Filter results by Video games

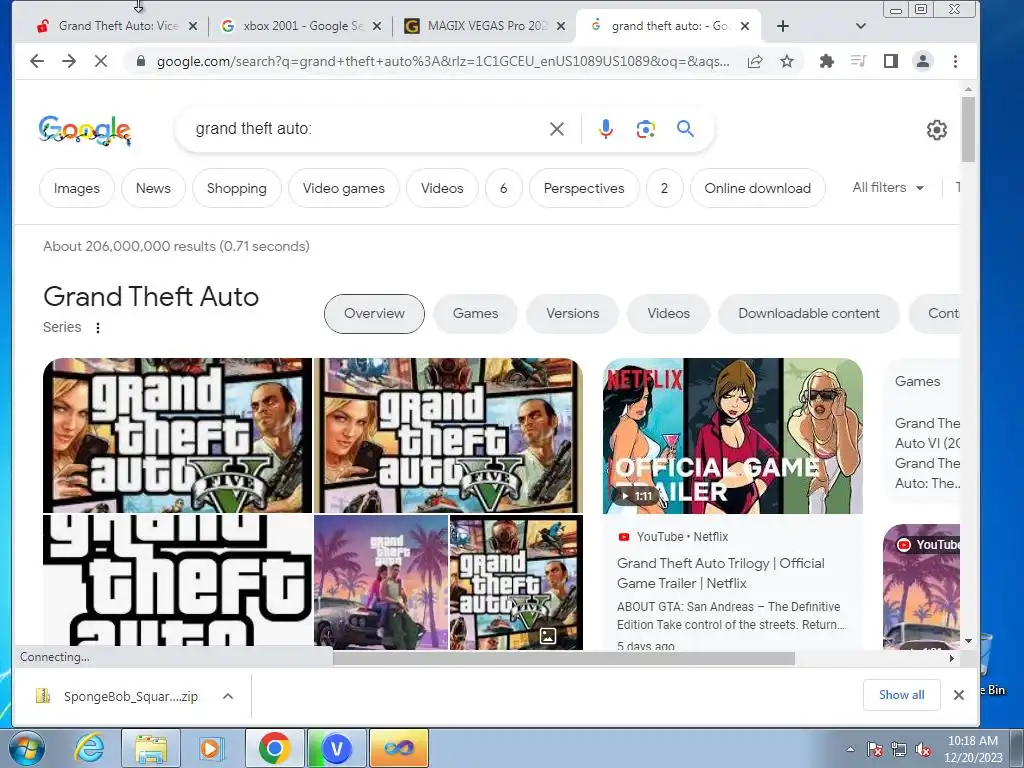click(344, 188)
